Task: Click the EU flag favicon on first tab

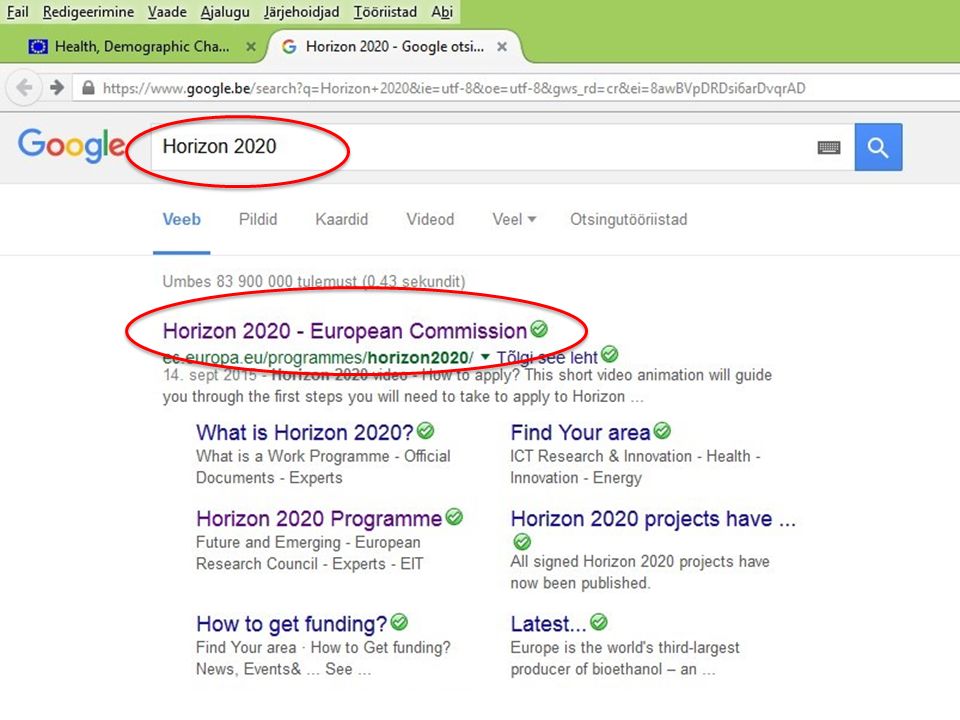Action: pyautogui.click(x=38, y=47)
